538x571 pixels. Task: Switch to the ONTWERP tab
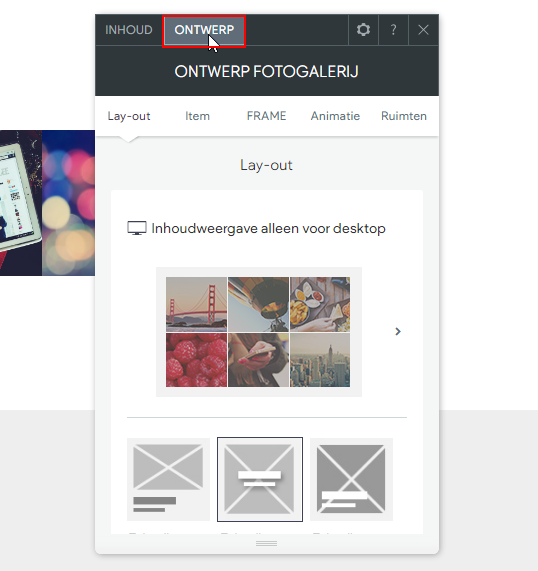[x=204, y=31]
